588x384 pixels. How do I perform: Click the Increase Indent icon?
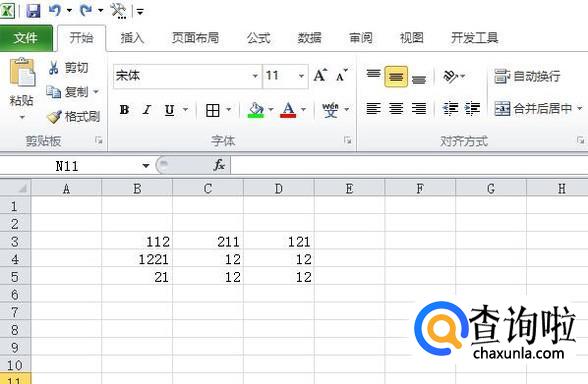point(472,109)
